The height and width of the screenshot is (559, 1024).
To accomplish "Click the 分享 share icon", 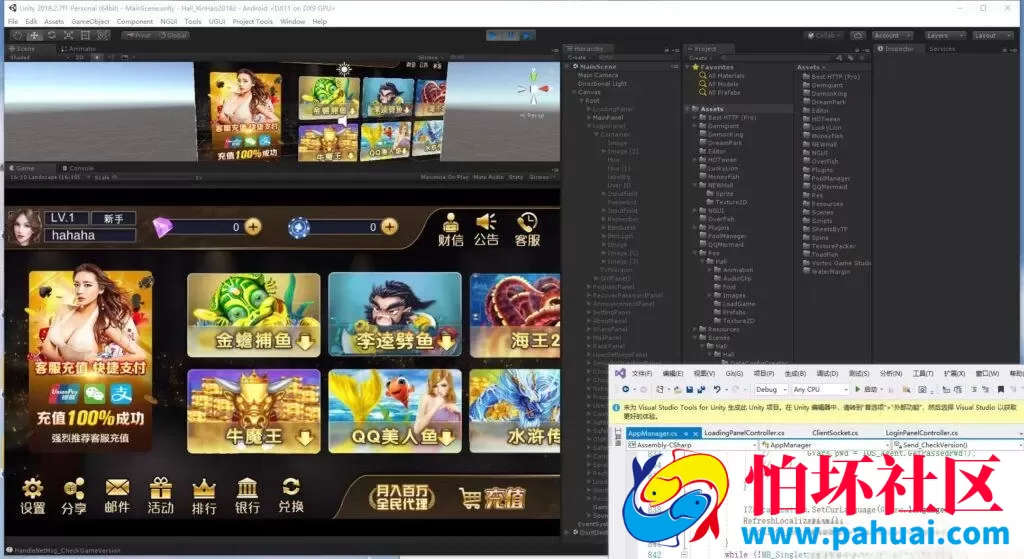I will [x=74, y=496].
